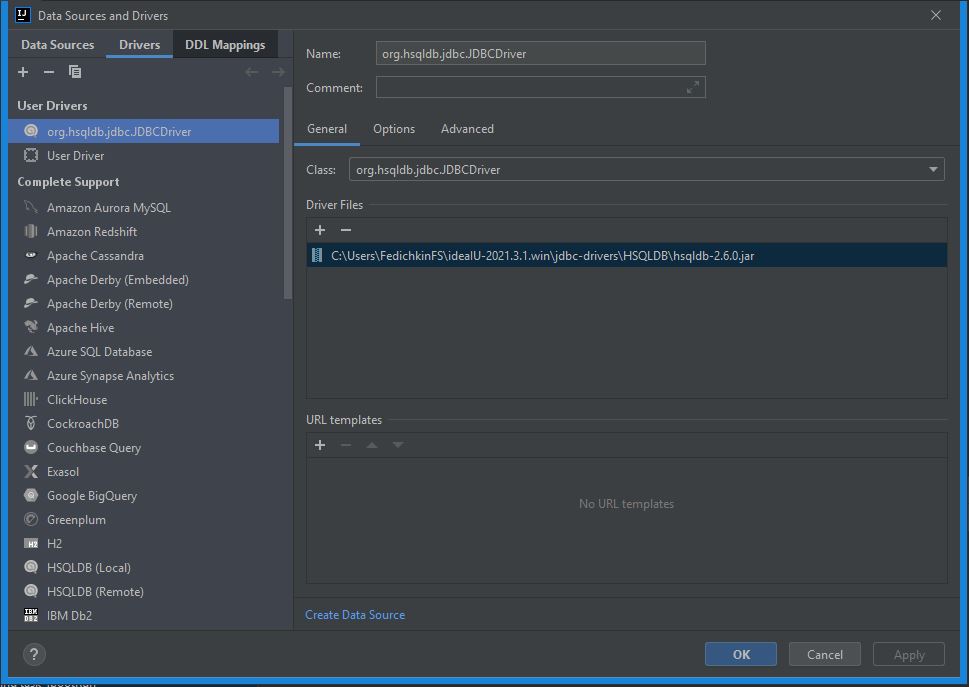Select HSQLDB (Local) driver
This screenshot has height=687, width=969.
[x=144, y=567]
